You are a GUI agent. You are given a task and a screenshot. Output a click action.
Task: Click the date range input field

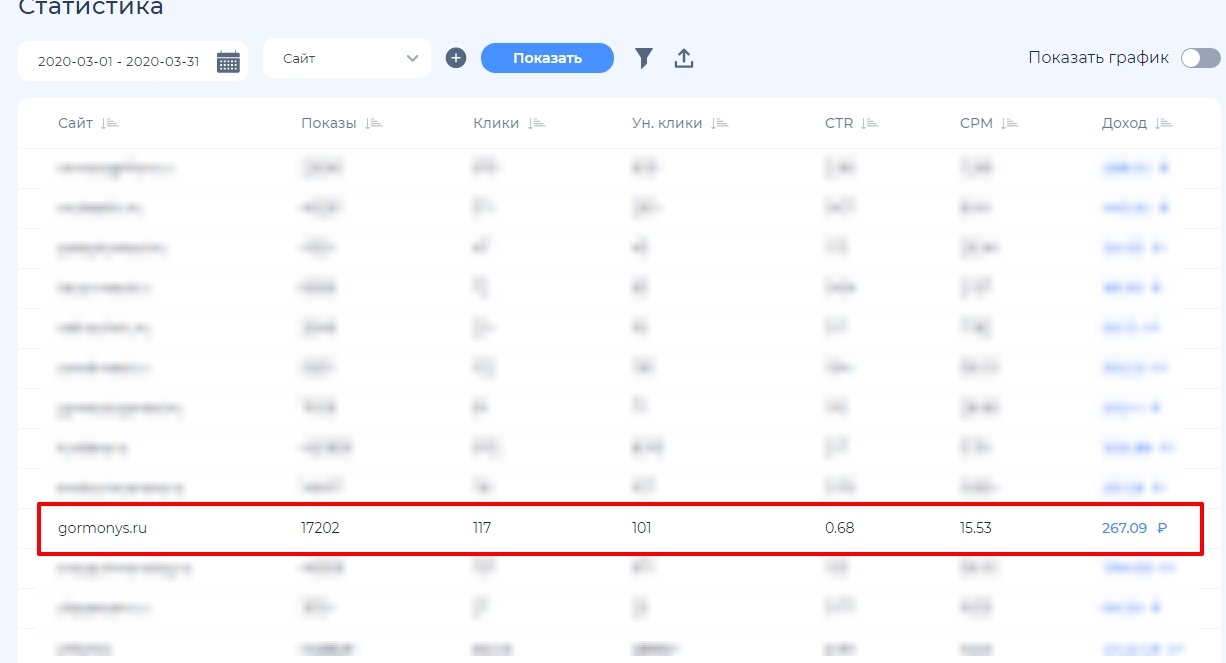[118, 62]
